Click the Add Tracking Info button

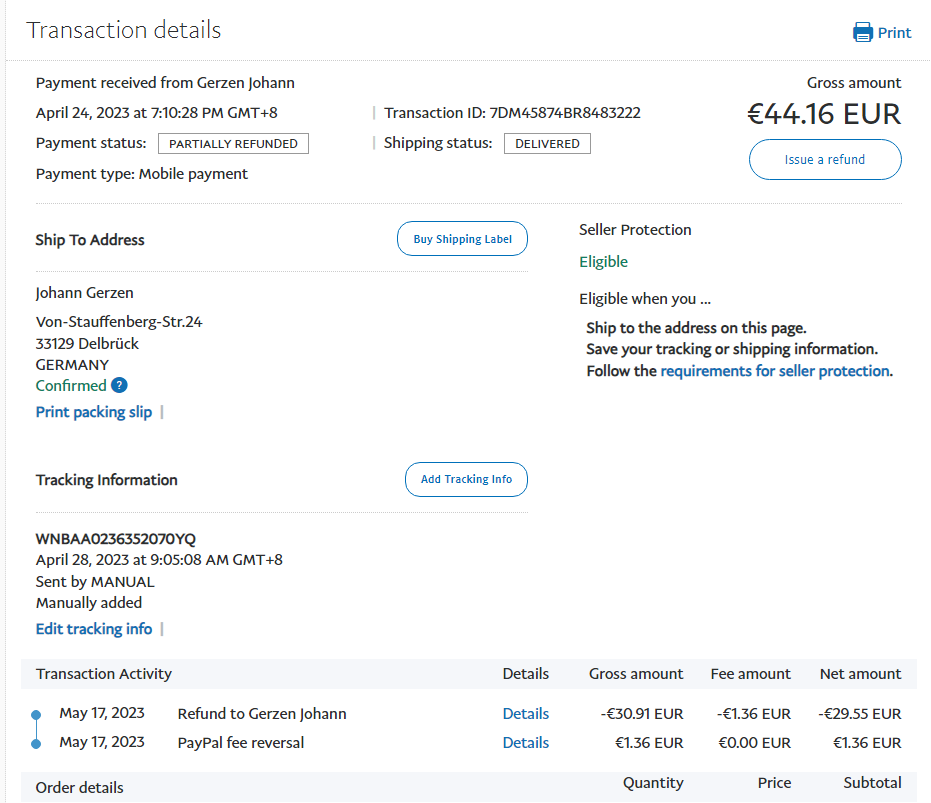(466, 479)
